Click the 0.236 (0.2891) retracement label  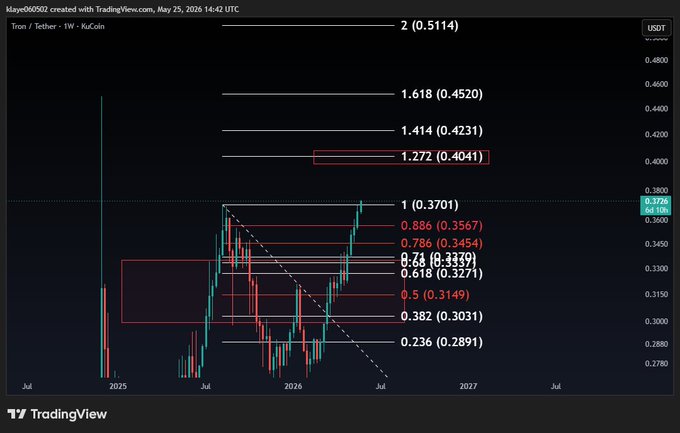[x=441, y=342]
